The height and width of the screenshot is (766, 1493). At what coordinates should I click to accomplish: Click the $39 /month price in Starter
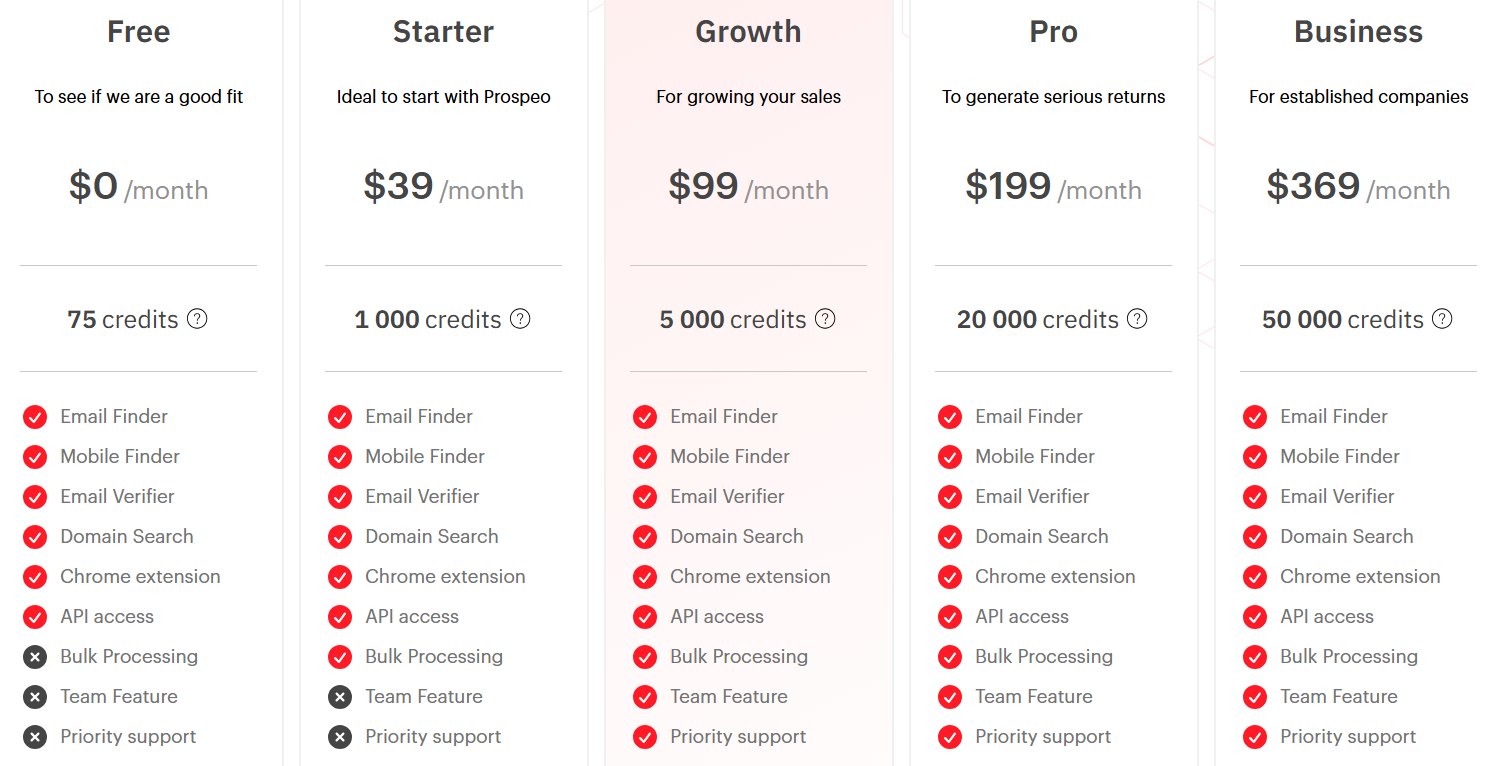[443, 188]
